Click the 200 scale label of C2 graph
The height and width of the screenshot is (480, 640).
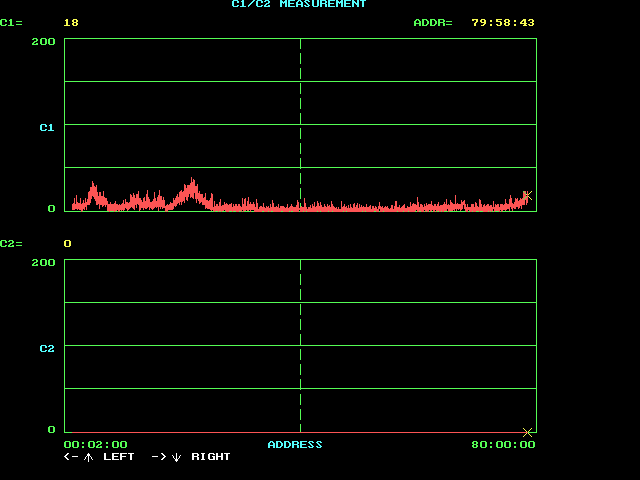point(43,262)
